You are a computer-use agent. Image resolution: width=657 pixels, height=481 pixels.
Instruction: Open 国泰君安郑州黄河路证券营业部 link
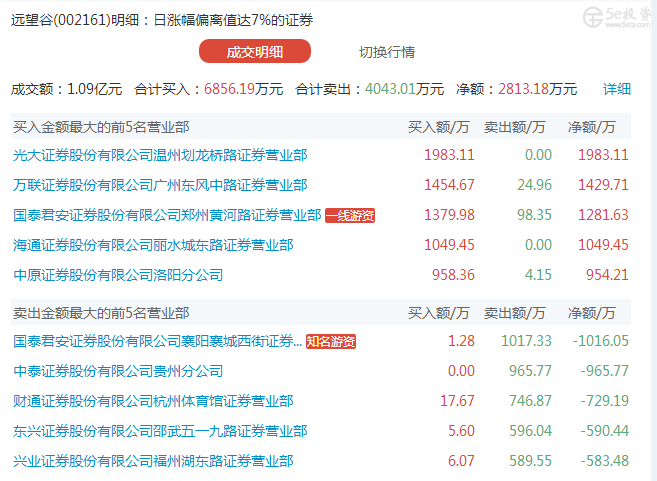click(167, 215)
